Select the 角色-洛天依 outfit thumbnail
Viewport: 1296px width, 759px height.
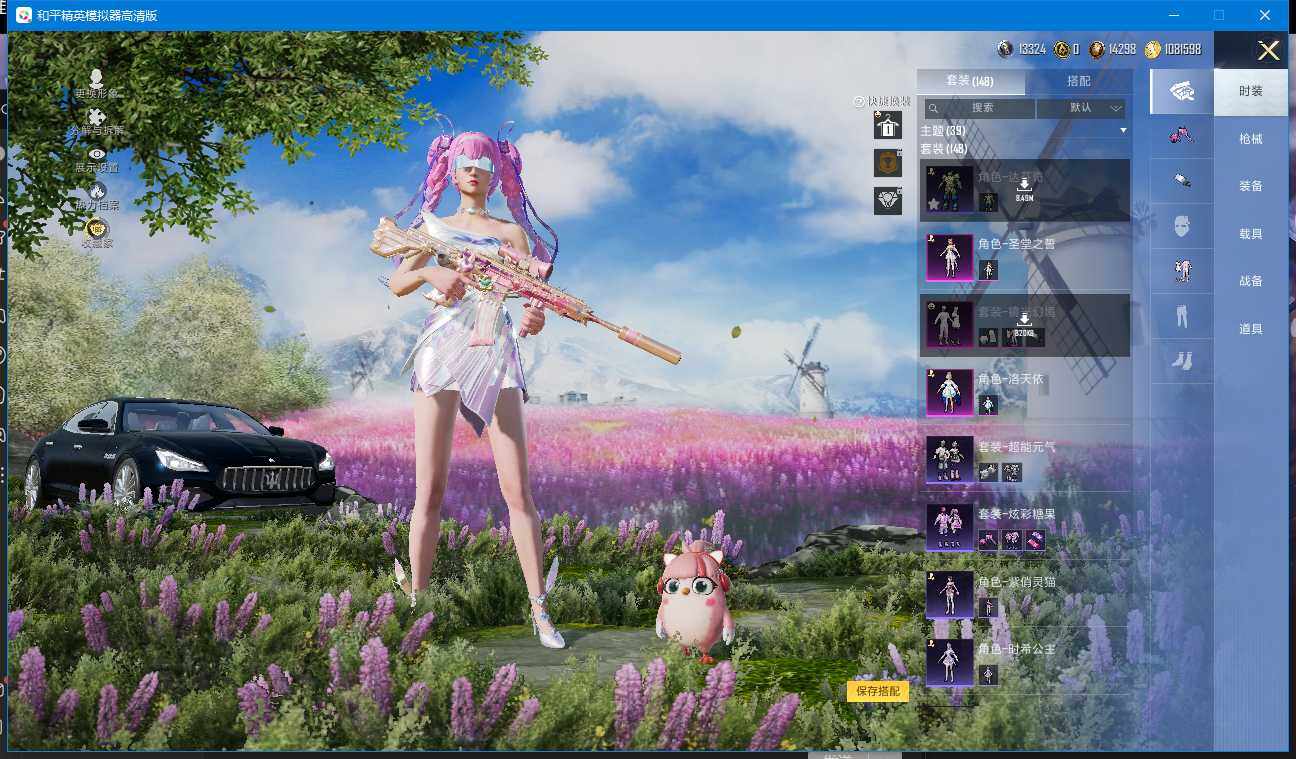click(x=949, y=392)
